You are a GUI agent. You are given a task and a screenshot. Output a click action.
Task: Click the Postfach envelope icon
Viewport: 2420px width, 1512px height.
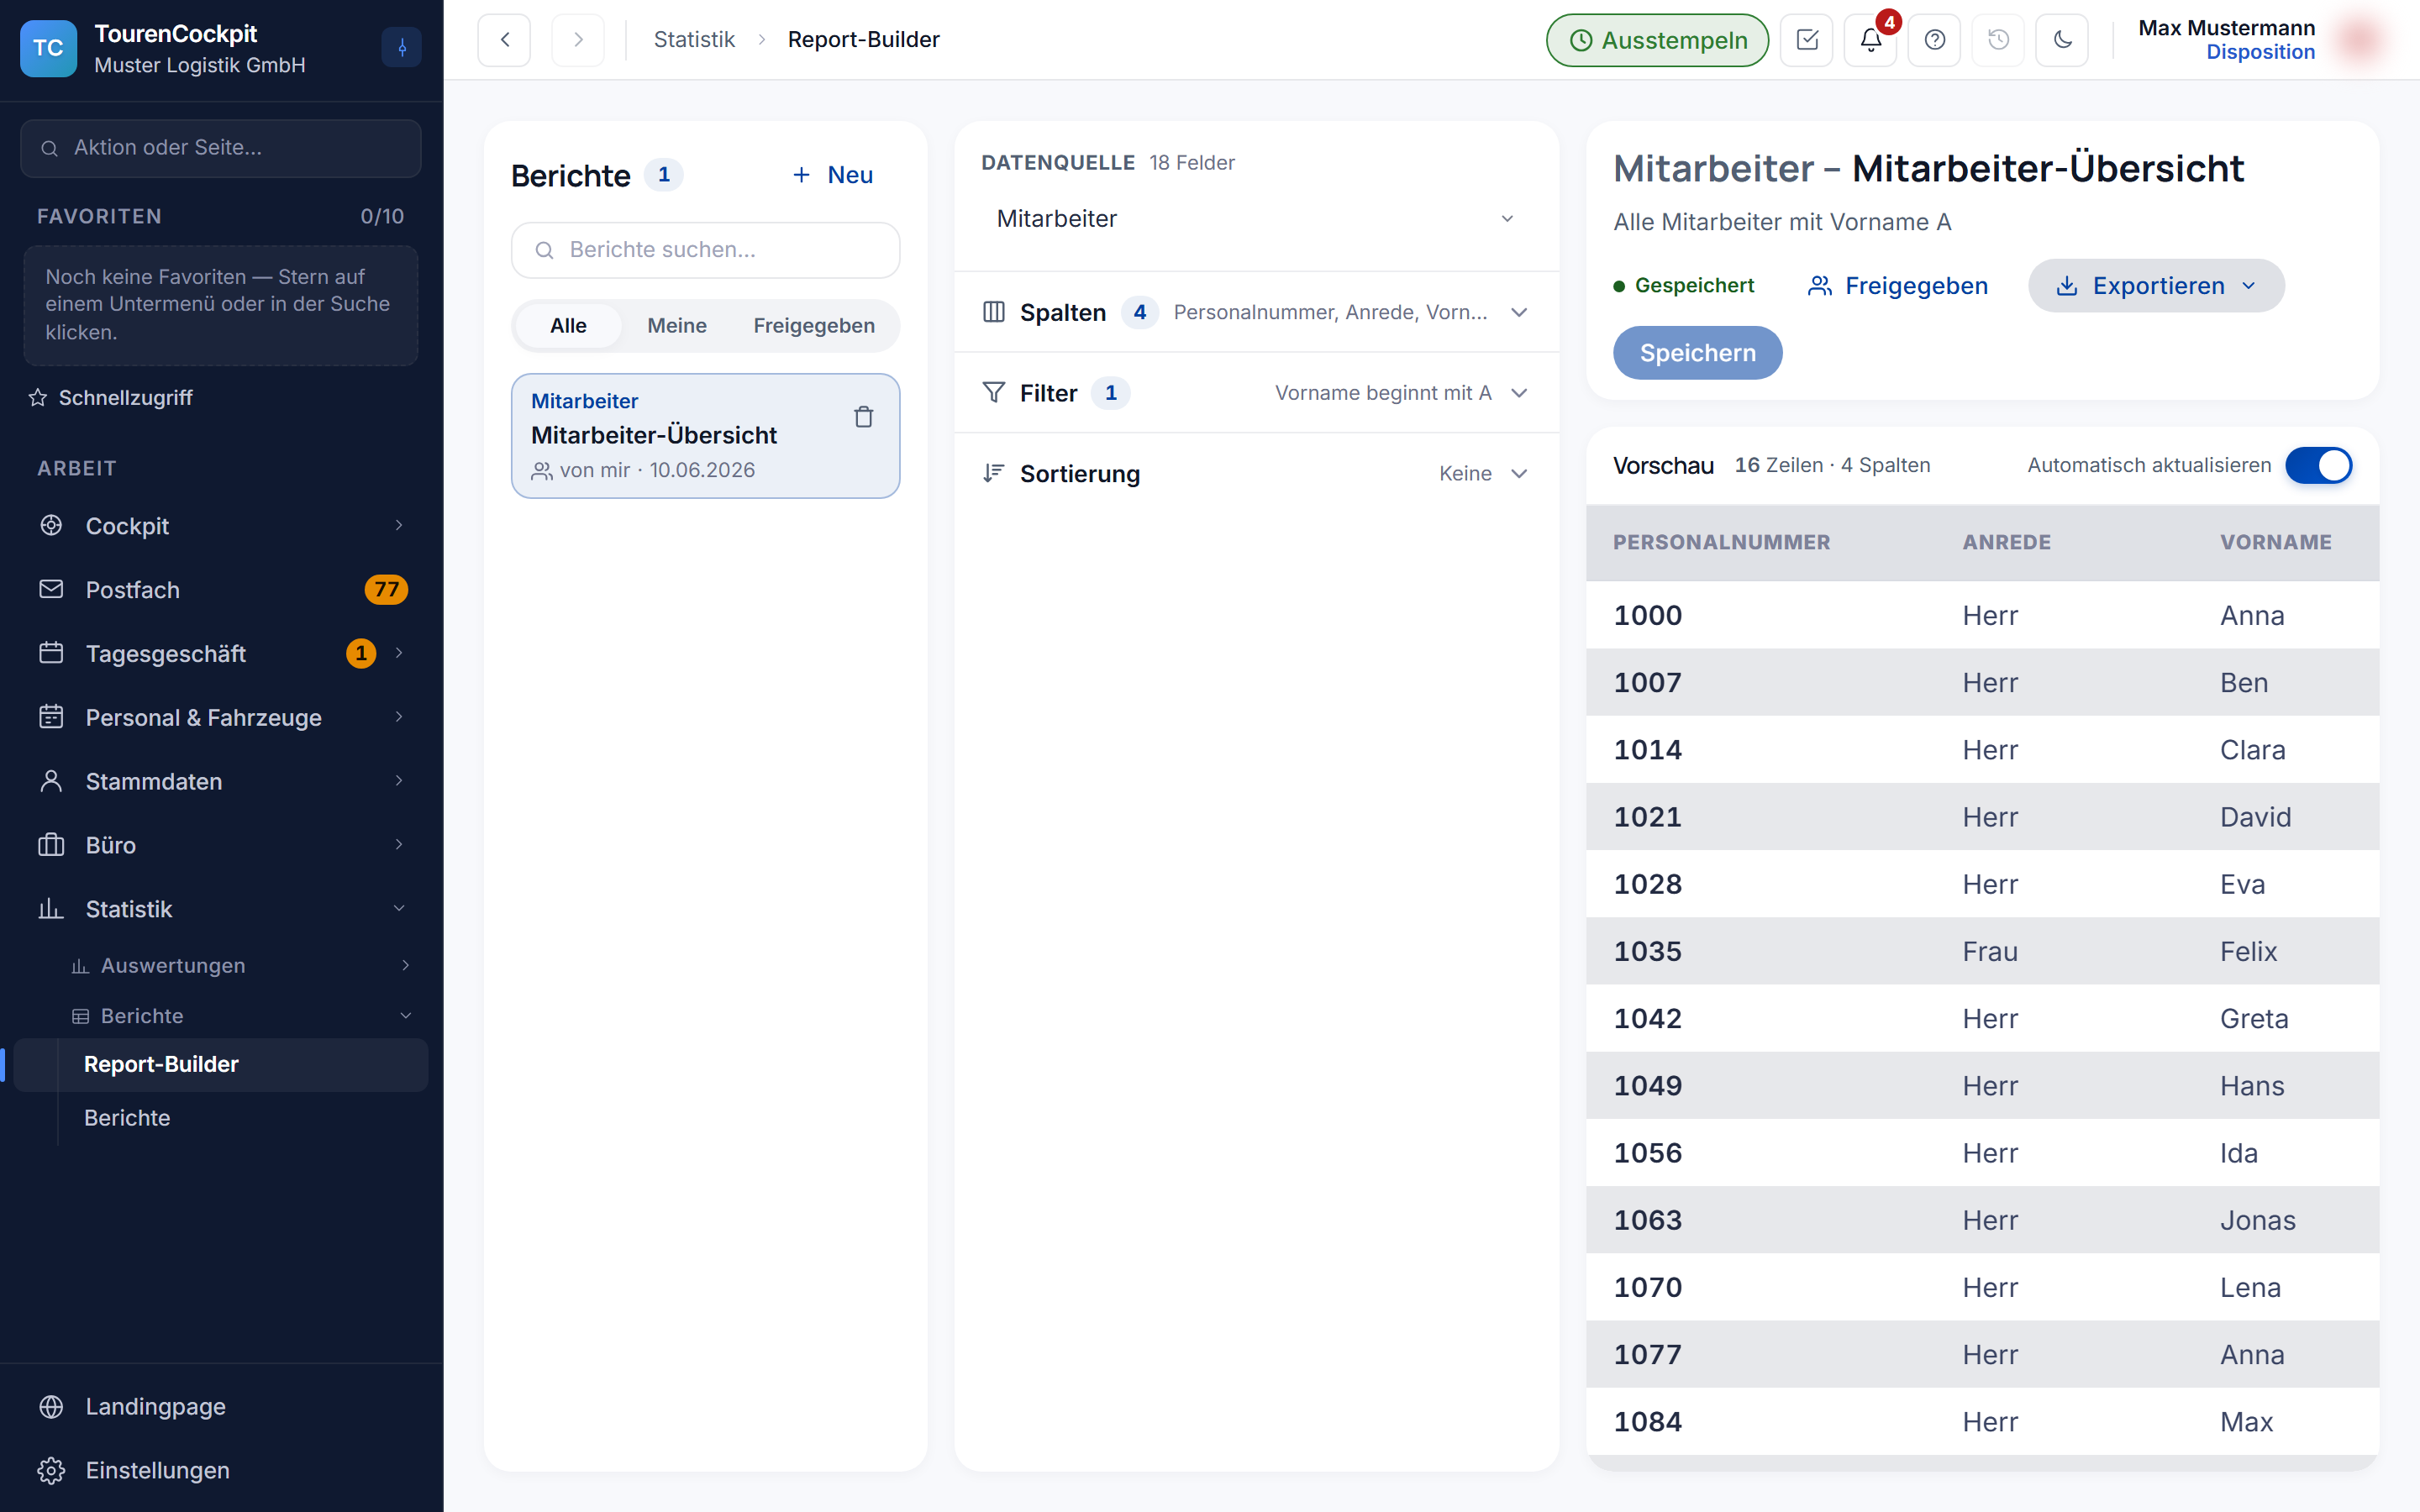point(51,589)
